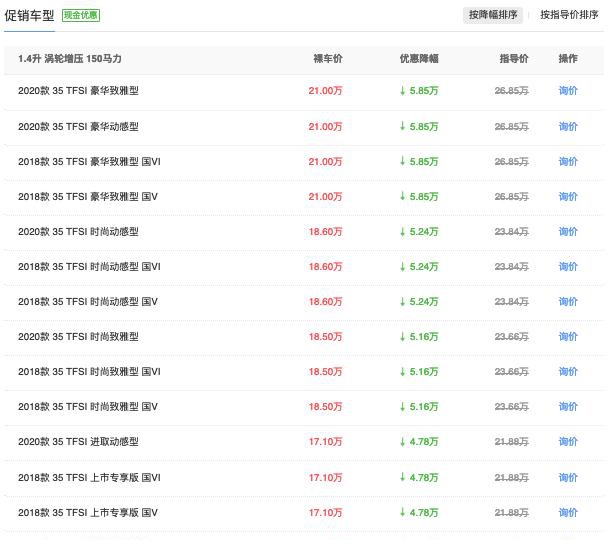
Task: Click 23.66万 guide price of 2018款 时尚致雅型 国V
Action: click(x=512, y=406)
